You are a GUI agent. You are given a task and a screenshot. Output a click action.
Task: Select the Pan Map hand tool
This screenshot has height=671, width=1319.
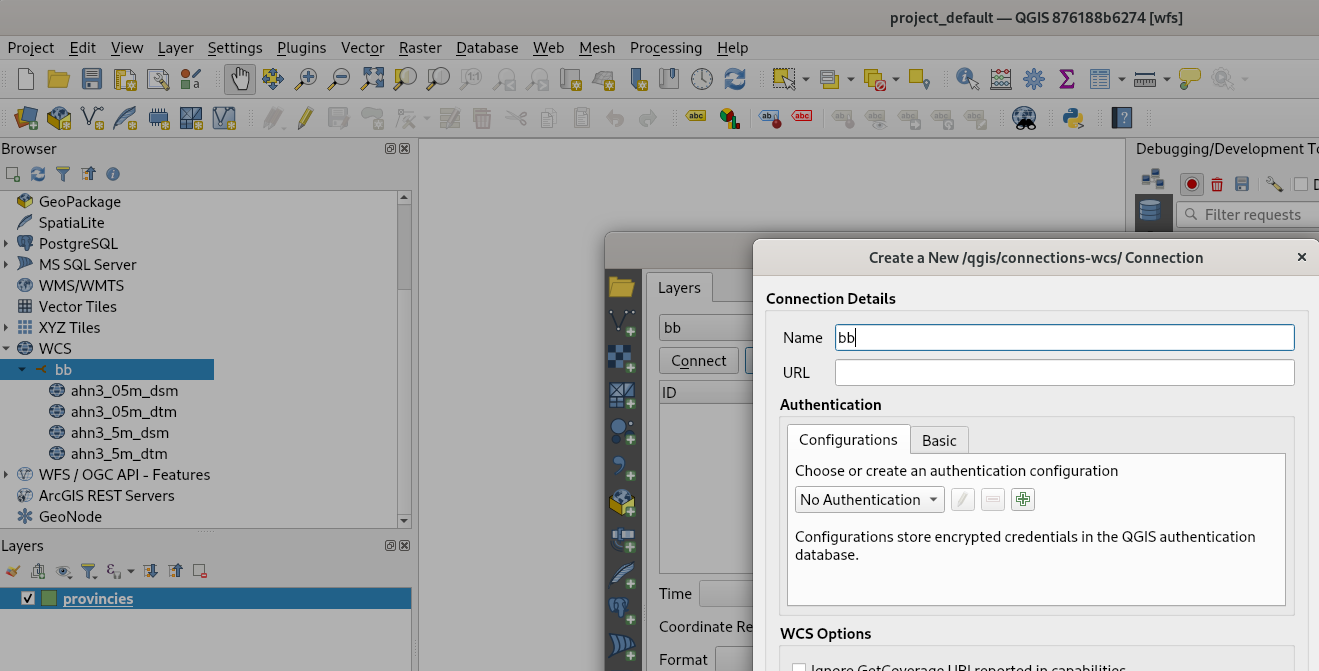[x=239, y=79]
